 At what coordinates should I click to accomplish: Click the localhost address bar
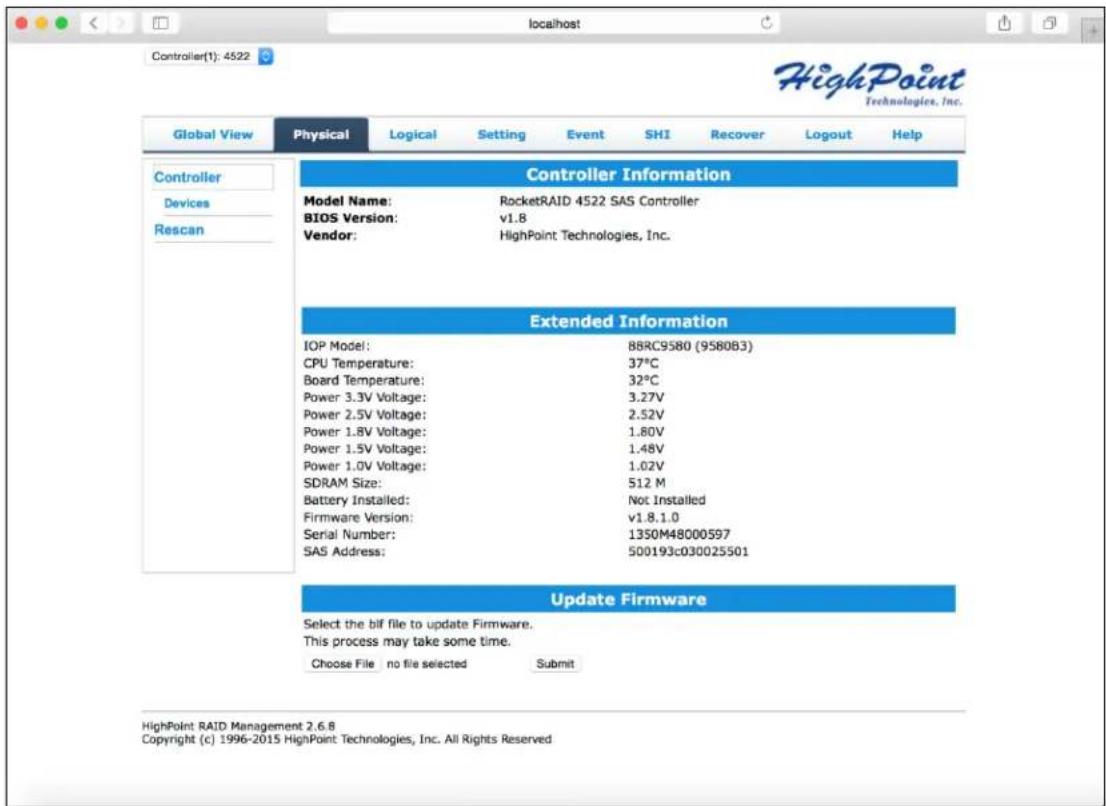554,23
